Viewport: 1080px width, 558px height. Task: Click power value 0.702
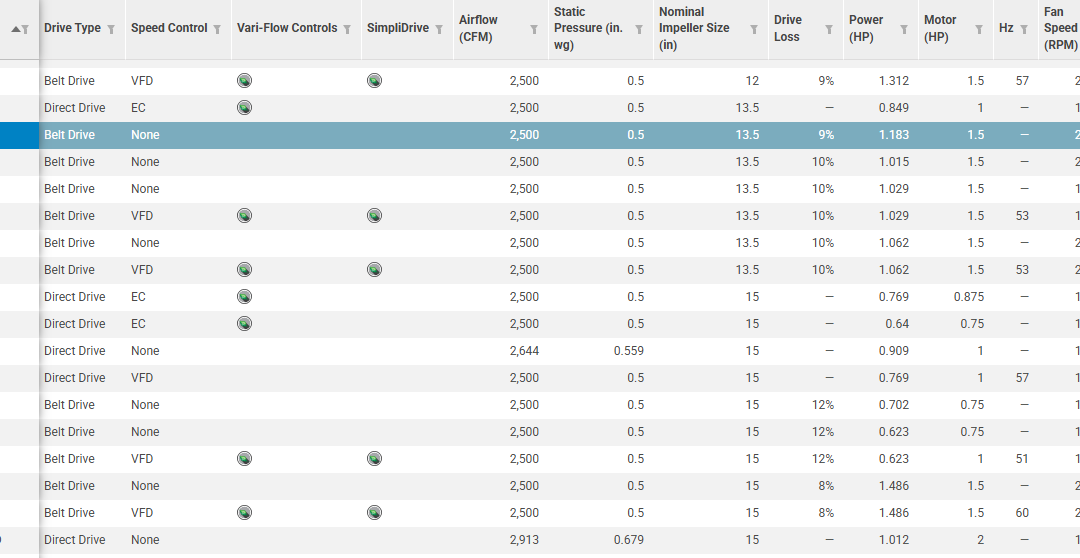coord(894,404)
